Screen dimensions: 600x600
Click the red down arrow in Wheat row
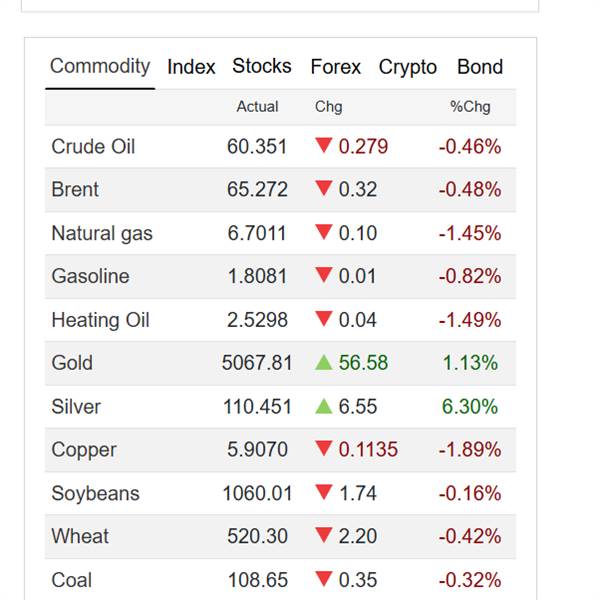323,536
